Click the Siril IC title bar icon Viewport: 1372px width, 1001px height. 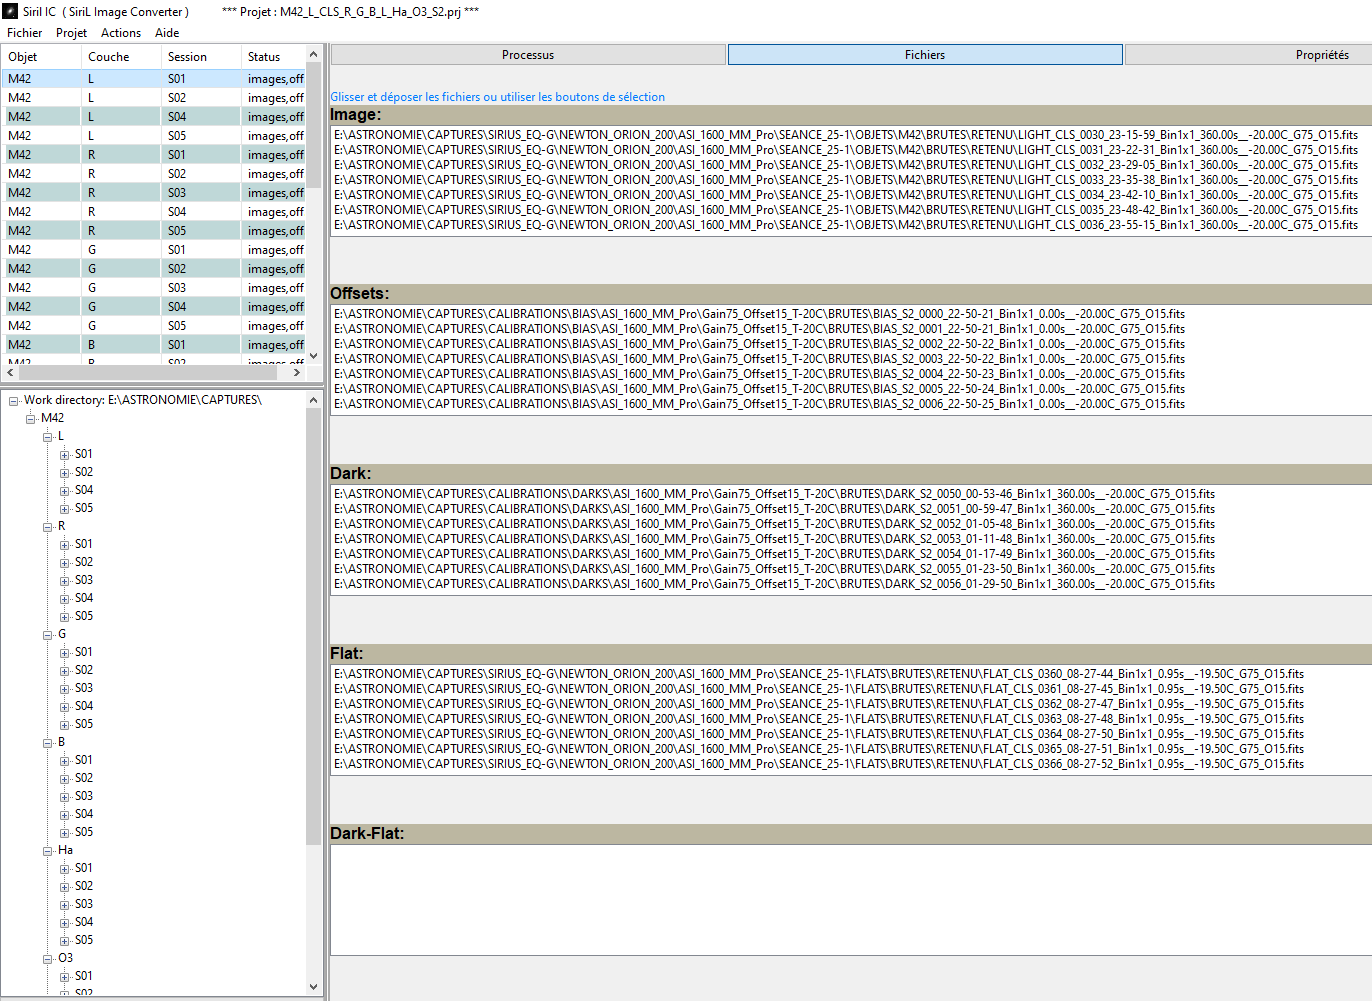pyautogui.click(x=10, y=11)
